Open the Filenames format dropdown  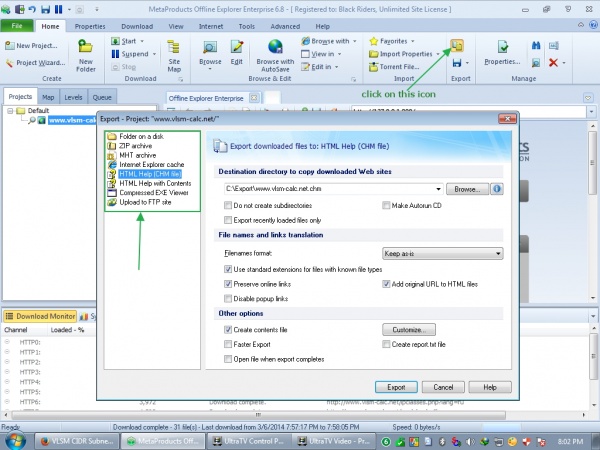[x=442, y=253]
